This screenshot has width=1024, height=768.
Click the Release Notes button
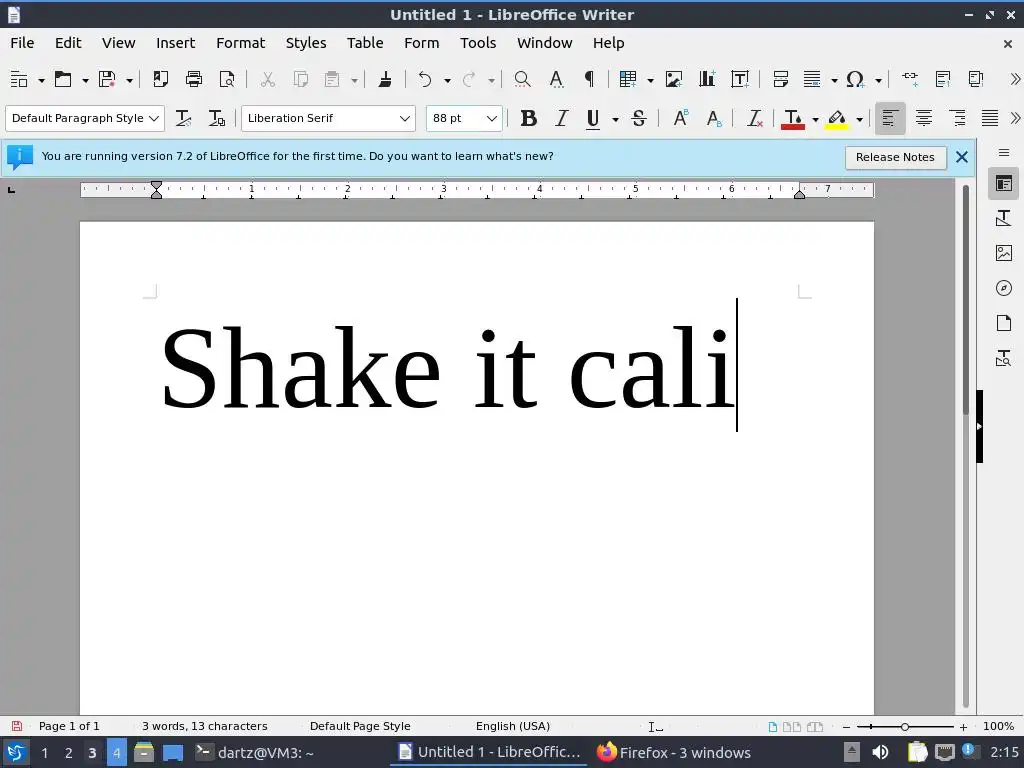point(895,157)
